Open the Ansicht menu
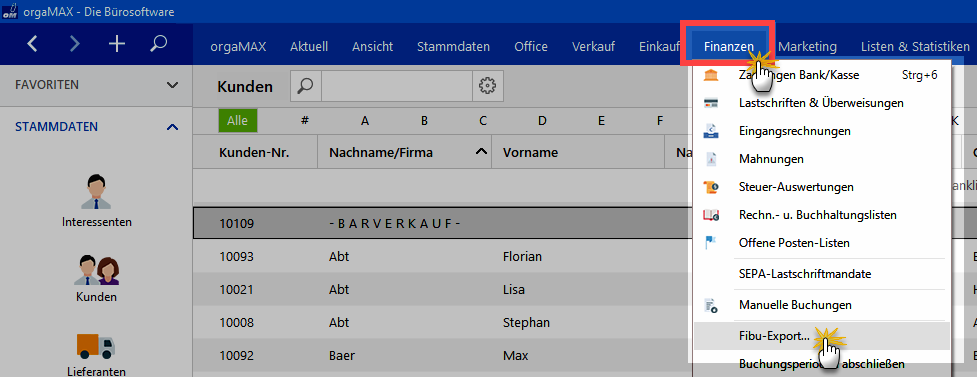This screenshot has width=977, height=377. coord(373,46)
